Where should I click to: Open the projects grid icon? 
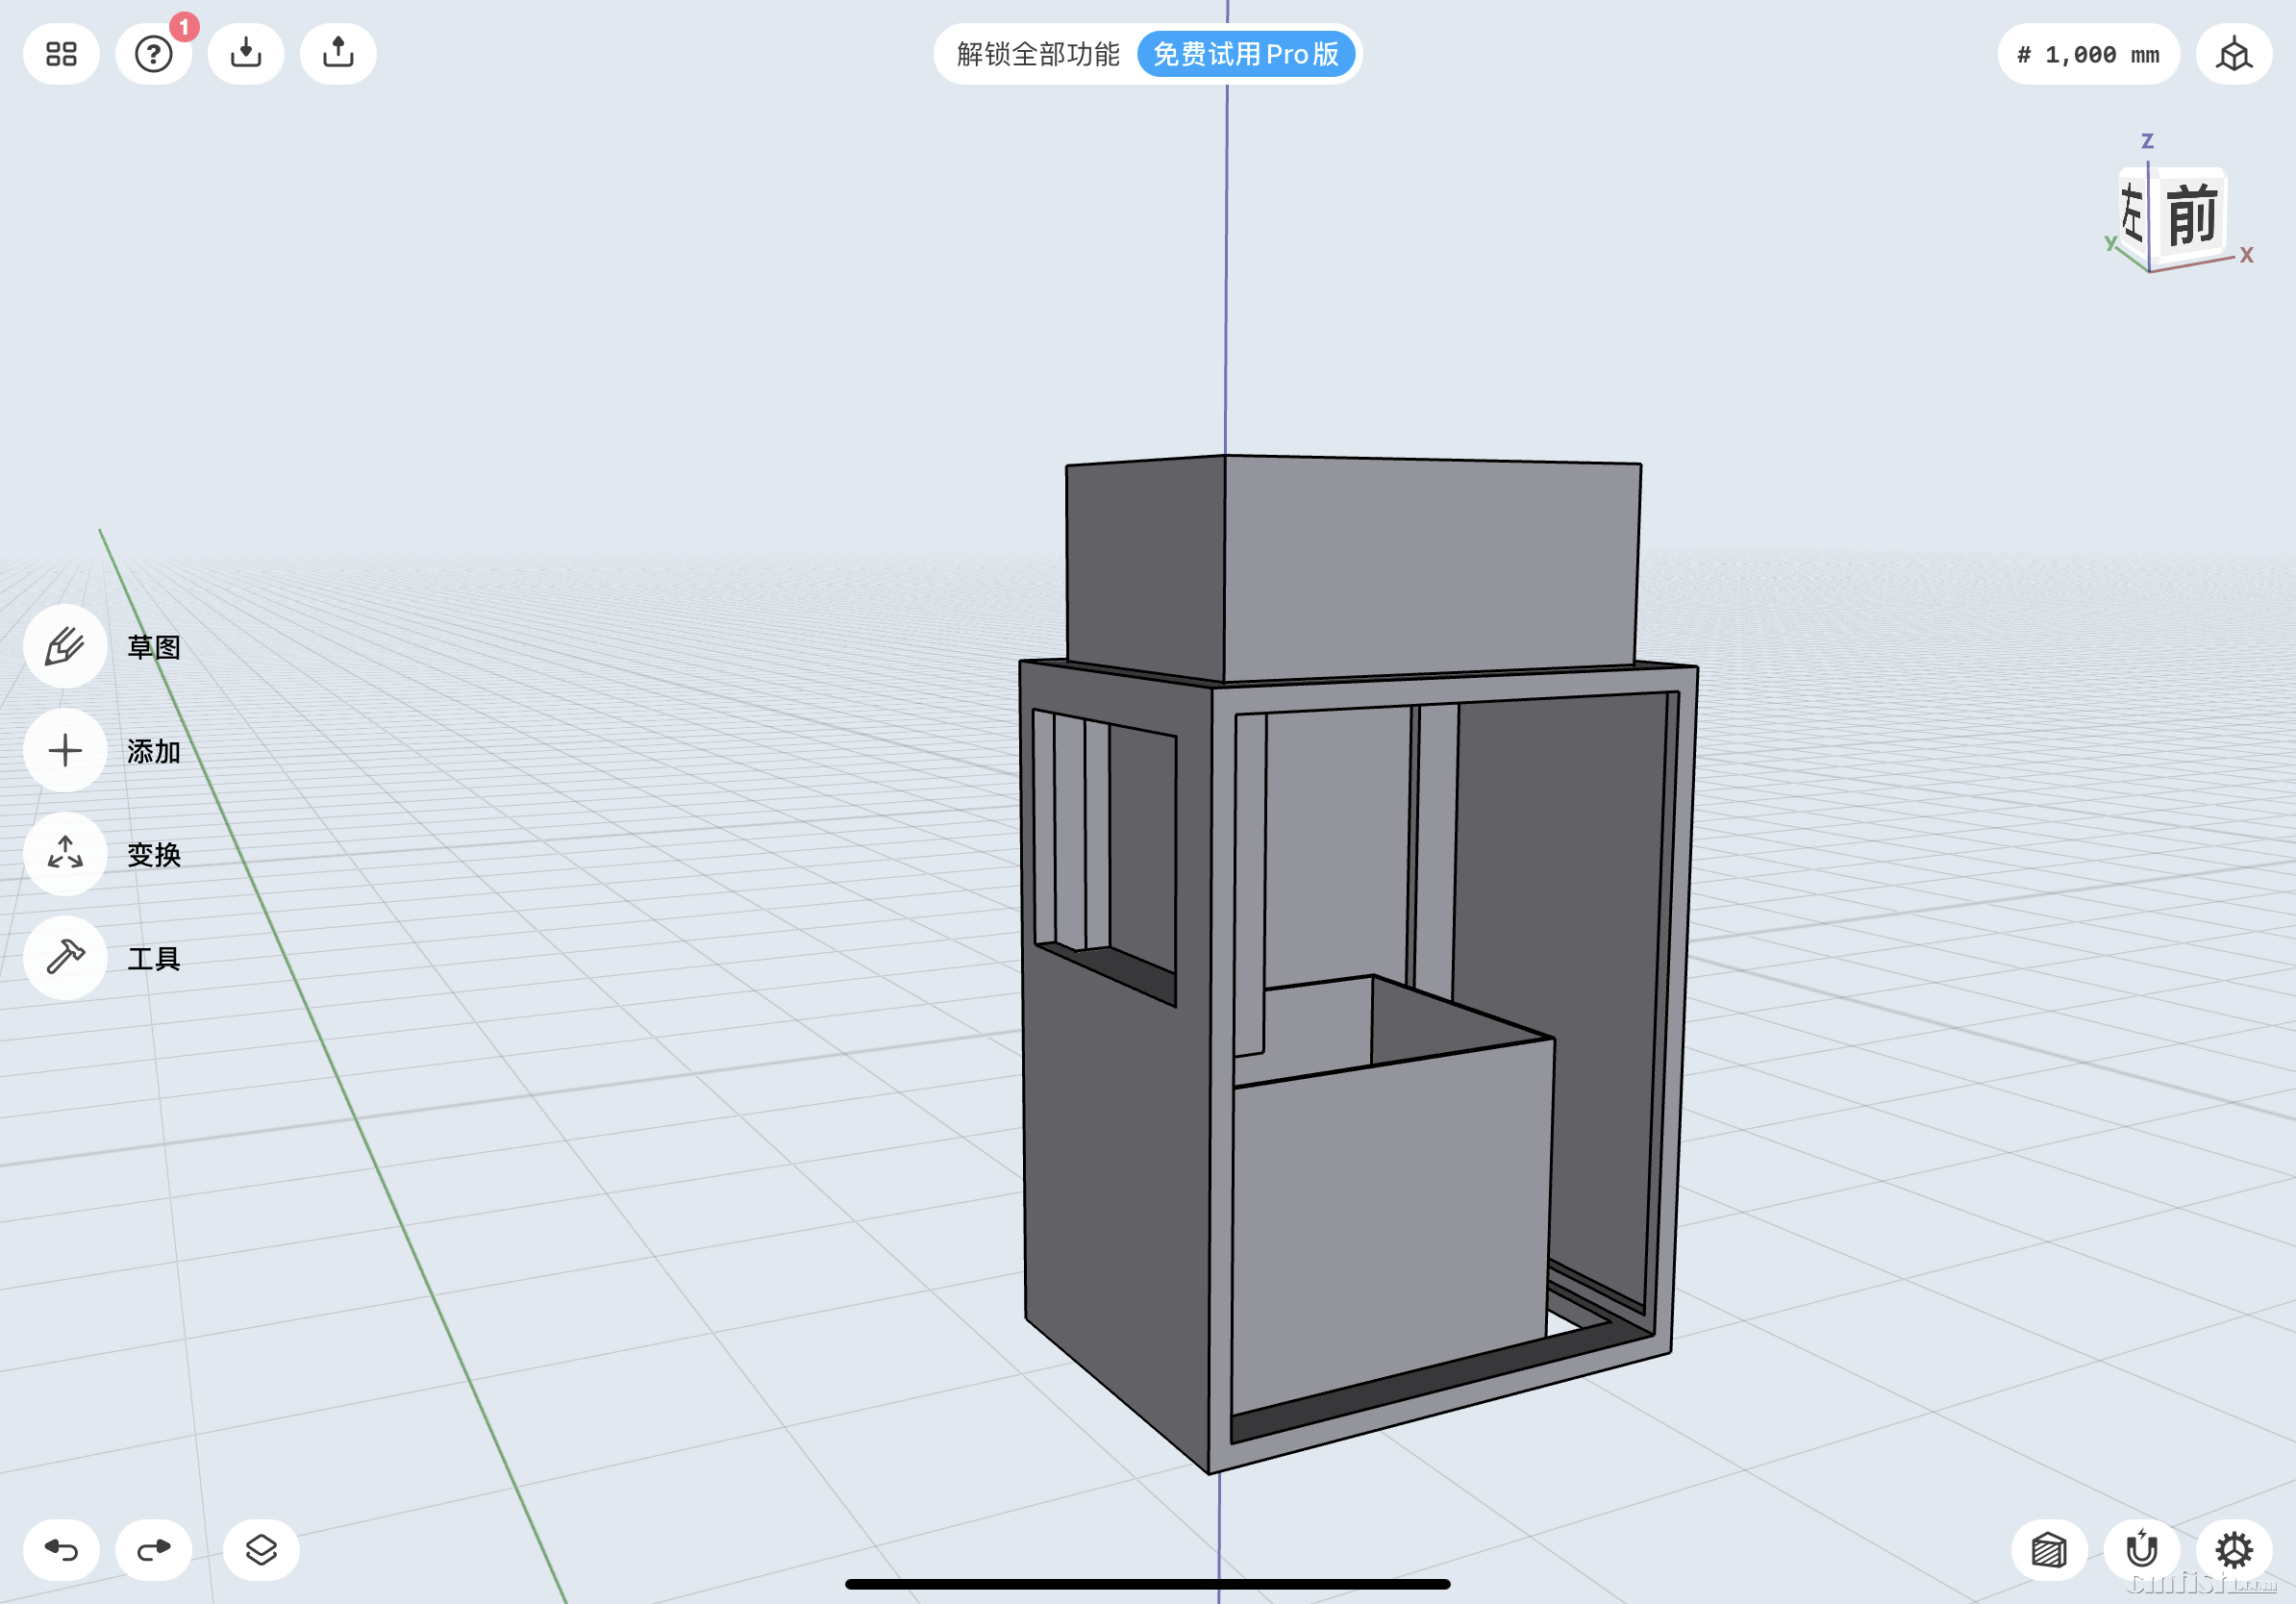click(x=61, y=54)
